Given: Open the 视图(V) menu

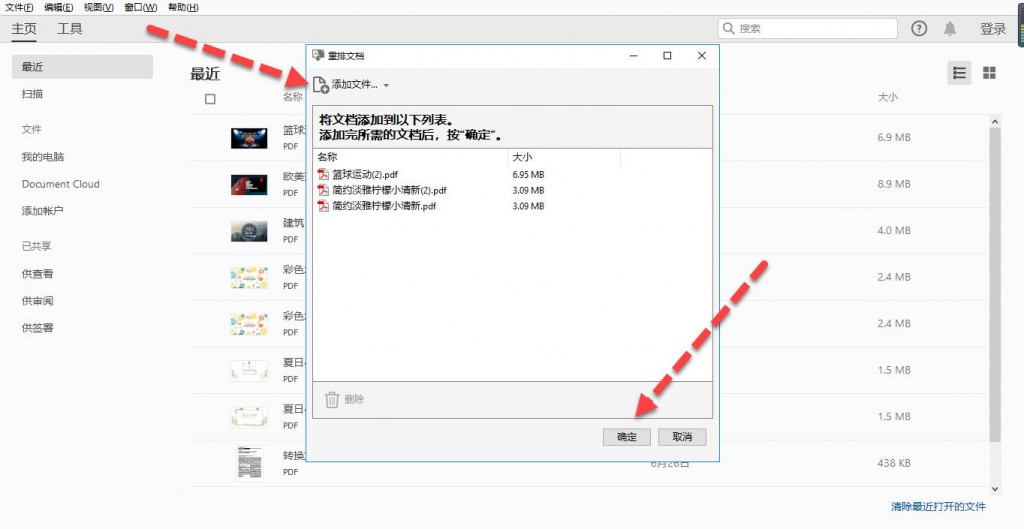Looking at the screenshot, I should coord(99,7).
